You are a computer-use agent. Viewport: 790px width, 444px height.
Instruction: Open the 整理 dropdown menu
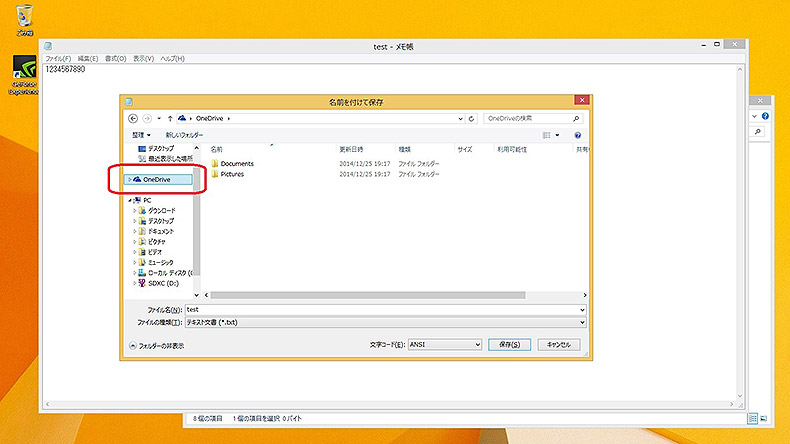pos(141,135)
